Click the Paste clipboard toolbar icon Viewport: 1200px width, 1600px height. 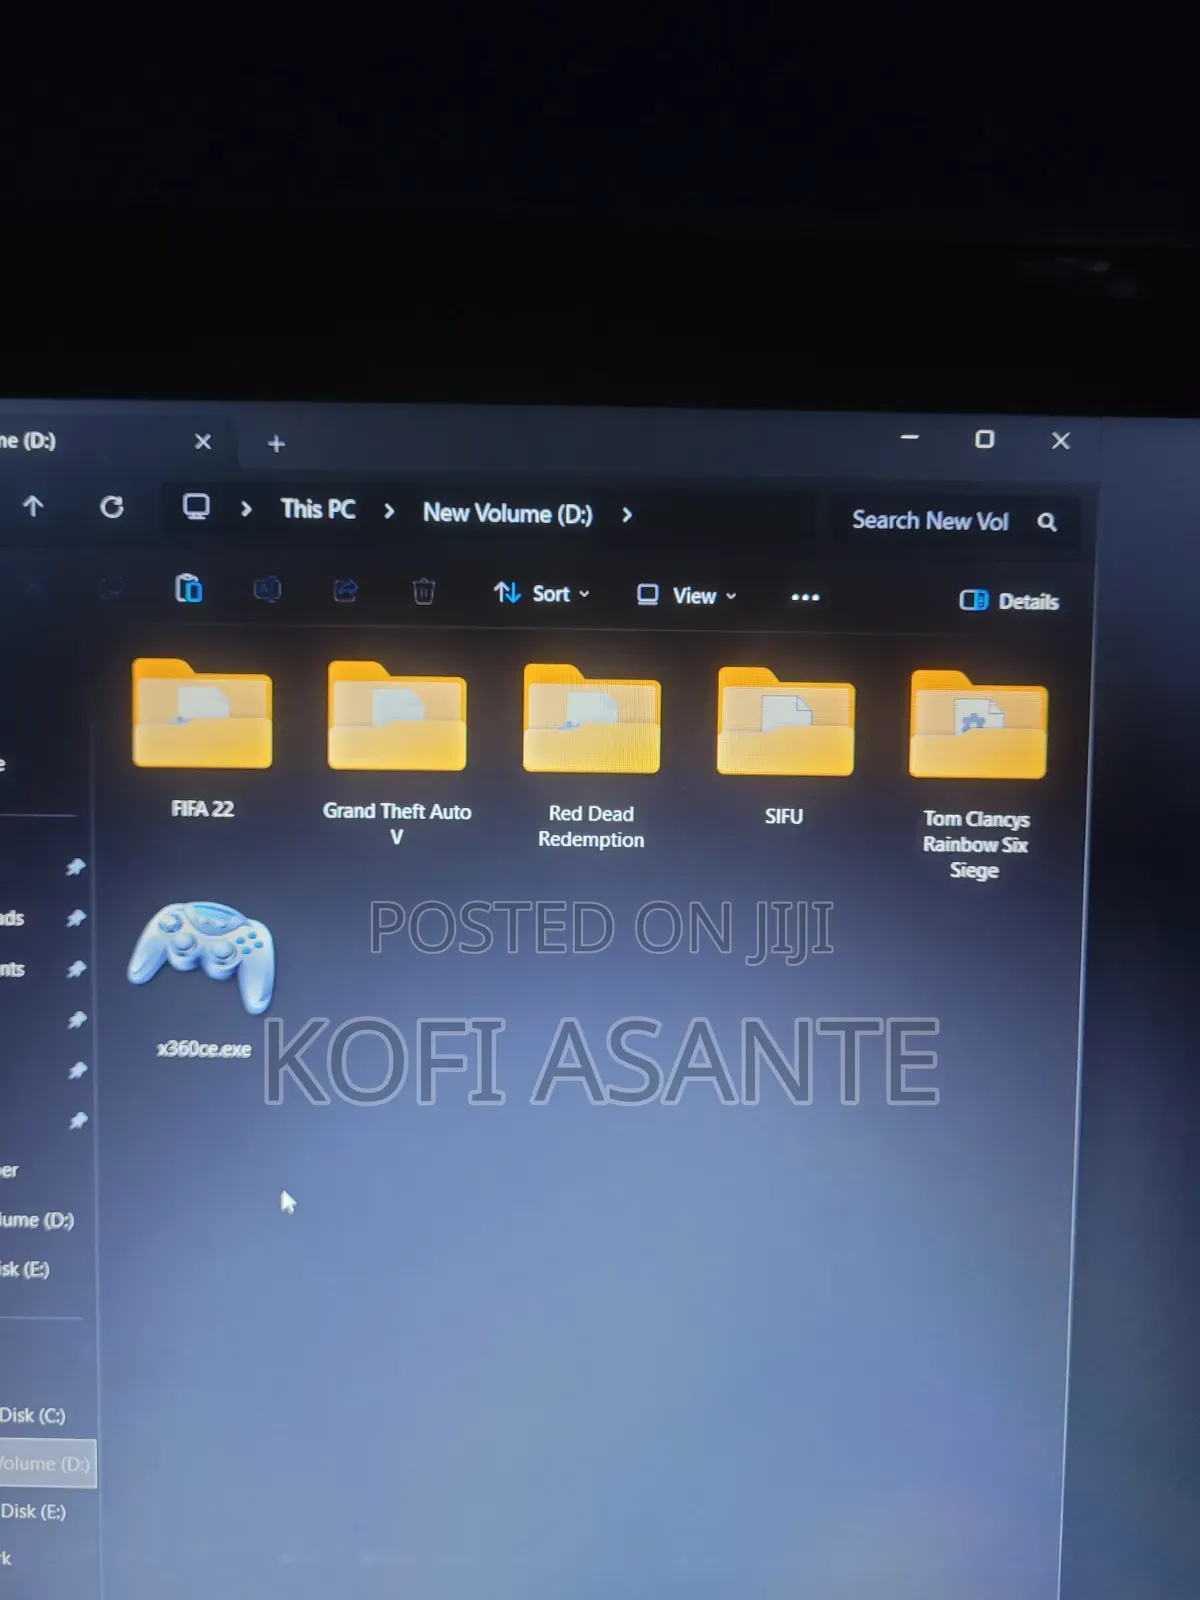point(188,588)
